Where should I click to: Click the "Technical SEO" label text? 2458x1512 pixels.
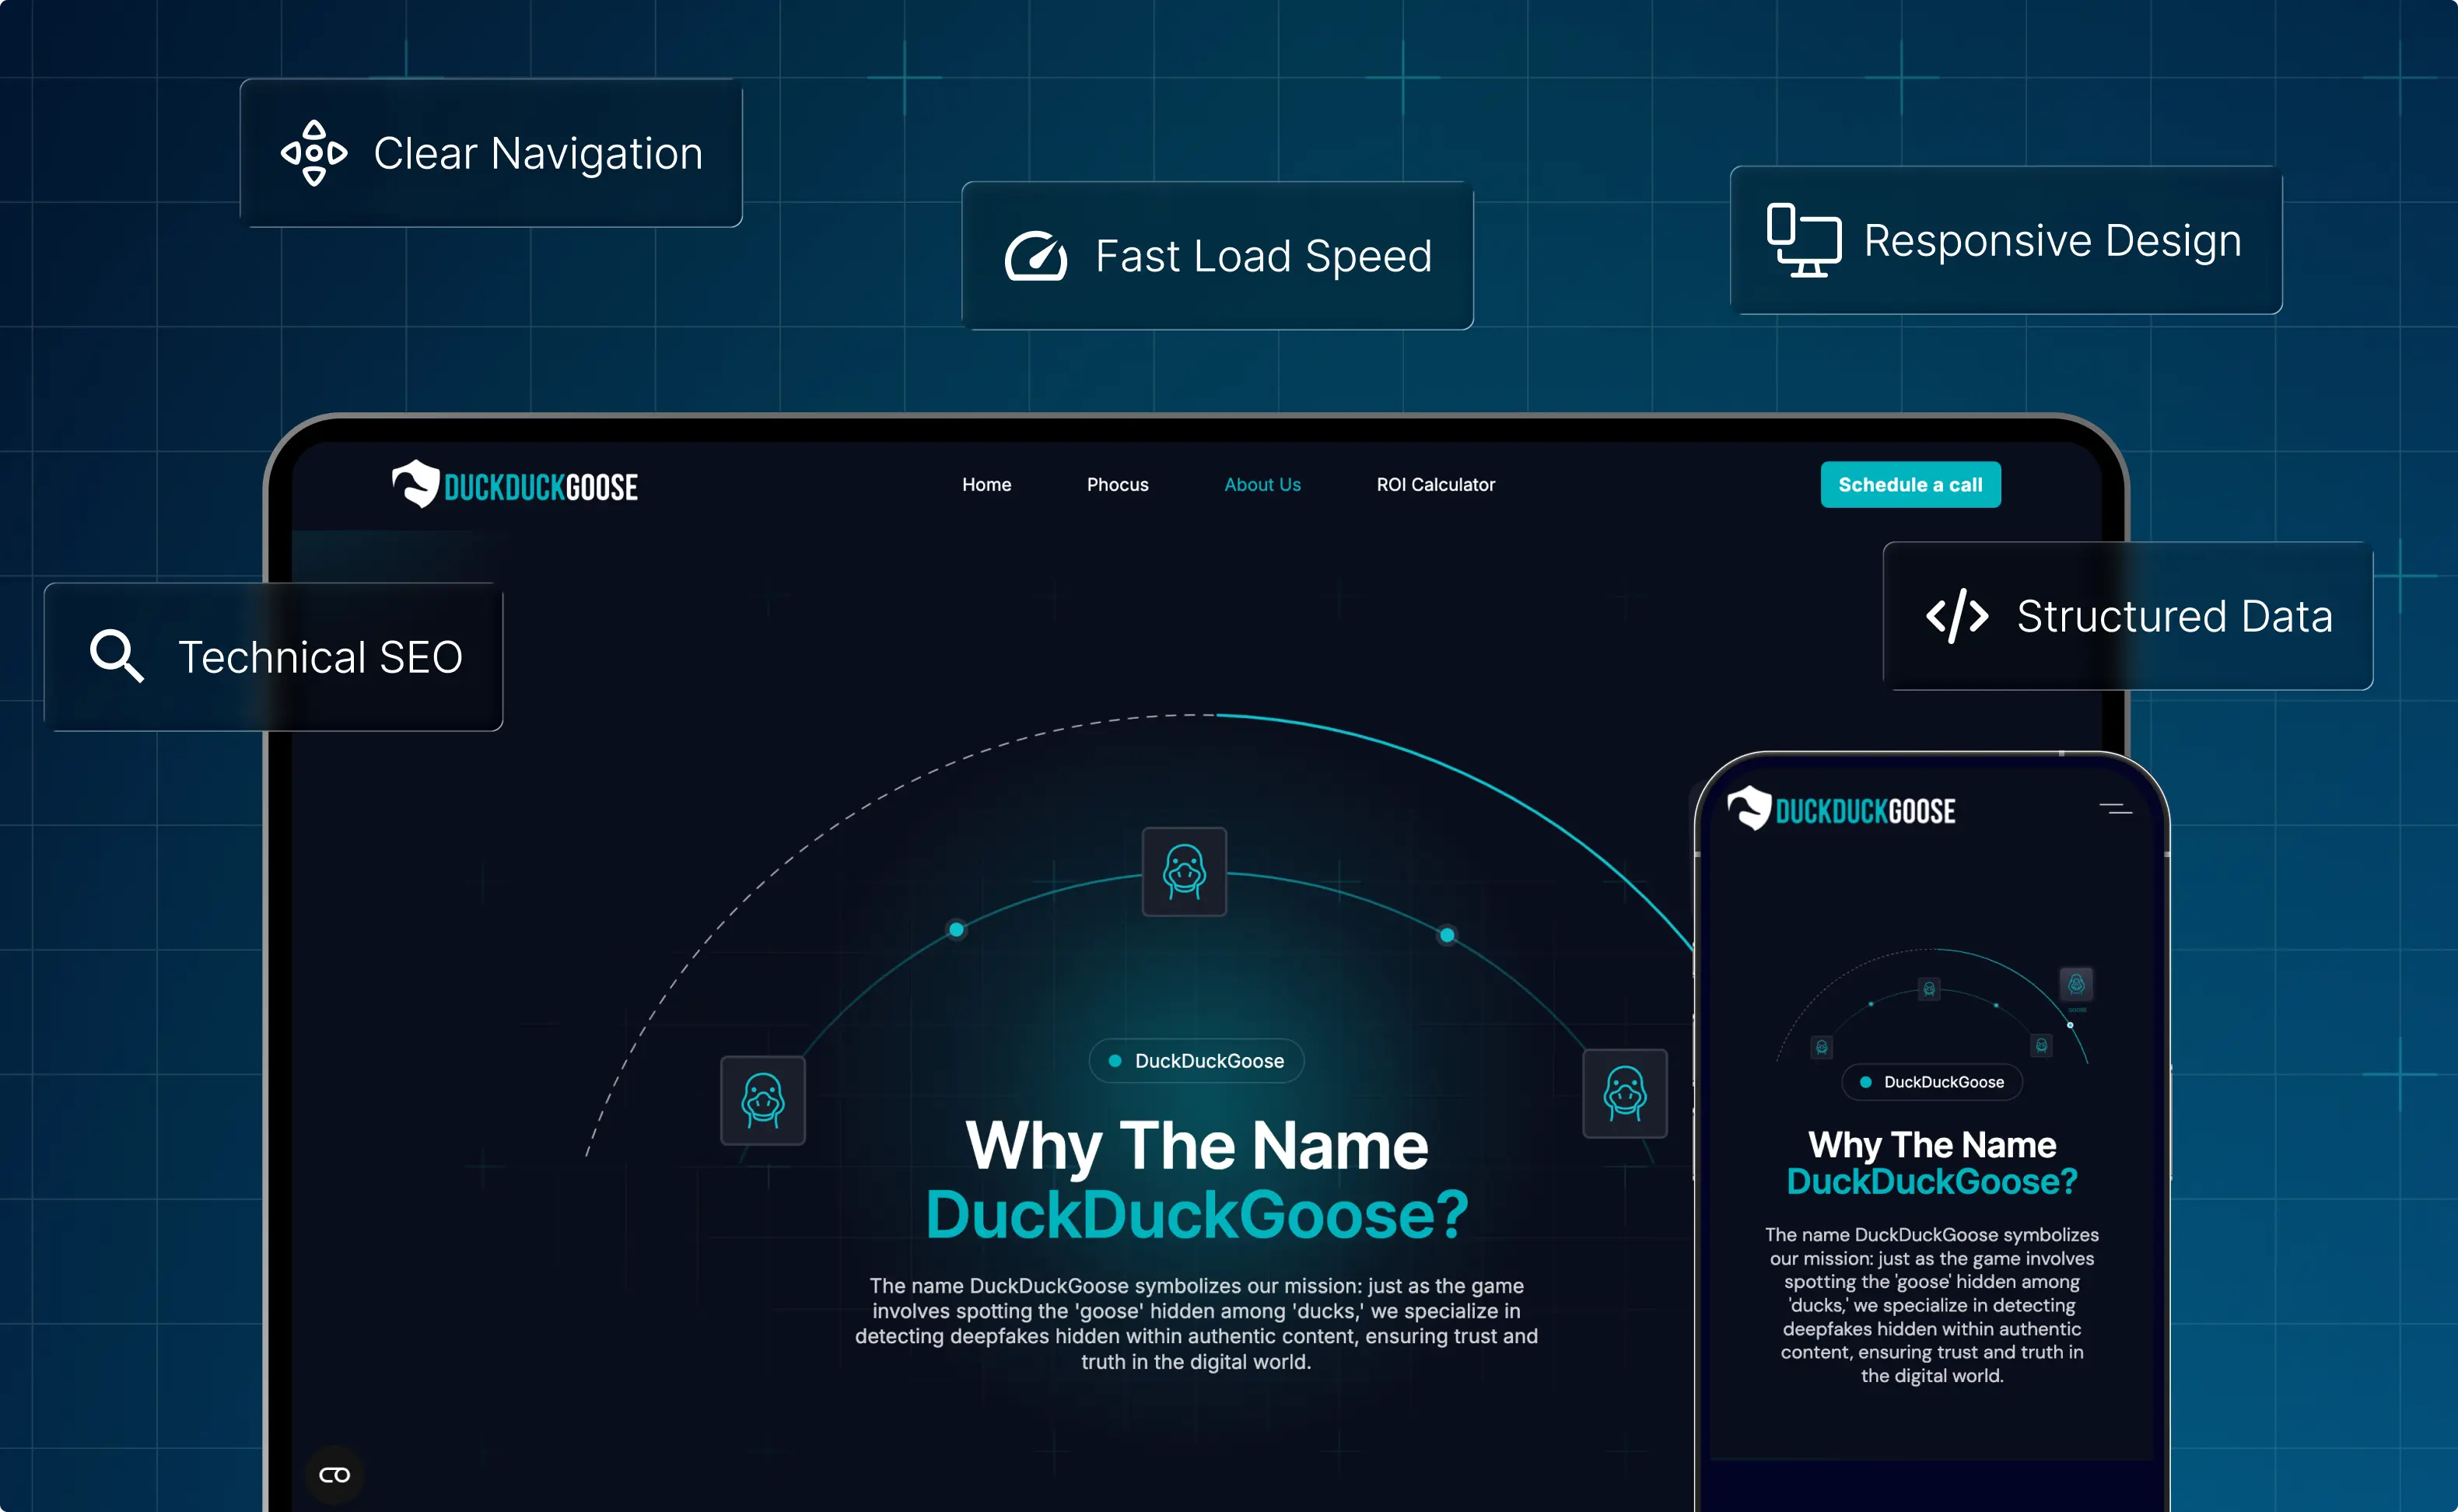click(320, 657)
